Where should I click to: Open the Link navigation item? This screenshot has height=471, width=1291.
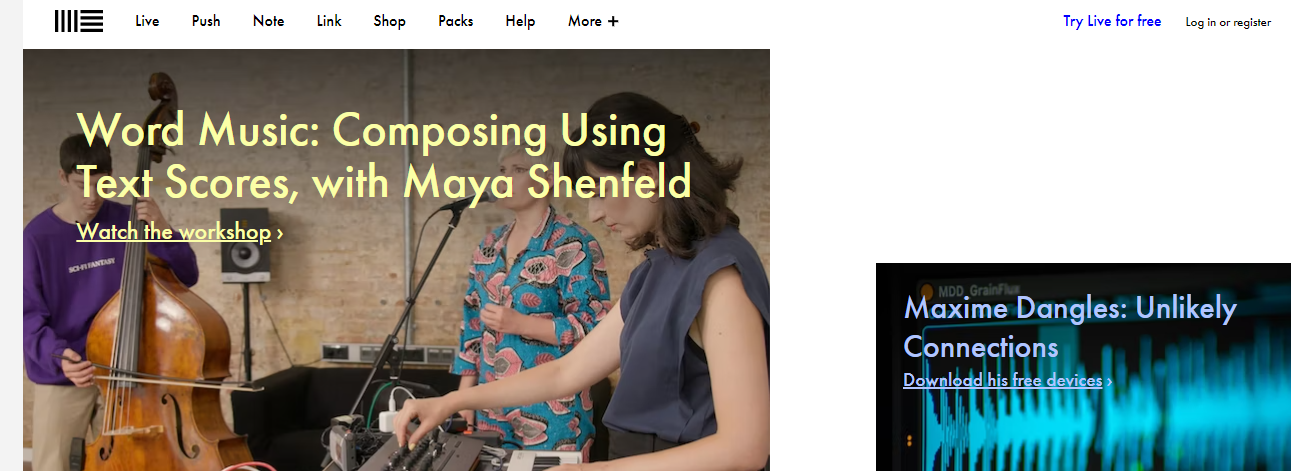click(329, 21)
